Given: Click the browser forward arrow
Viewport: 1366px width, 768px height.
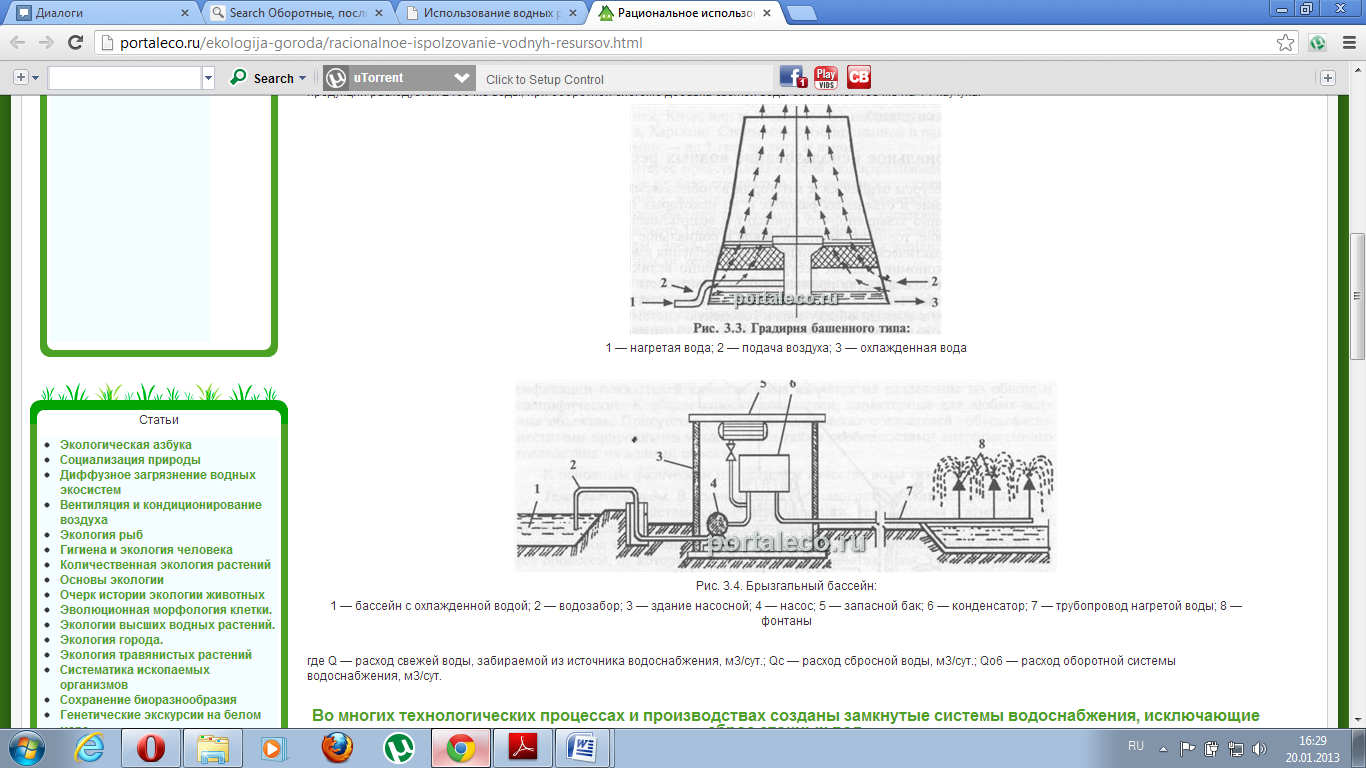Looking at the screenshot, I should pos(46,43).
